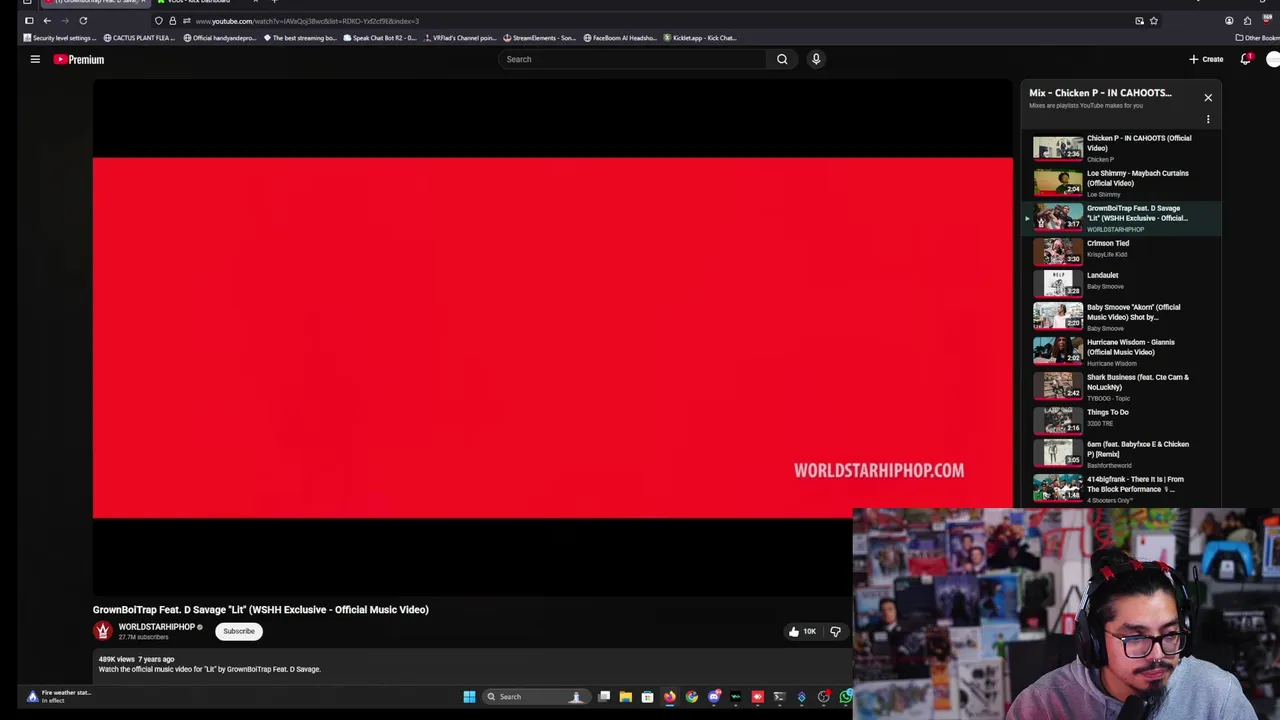Dislike the video with the thumbs-down icon
The image size is (1280, 720).
(x=835, y=631)
